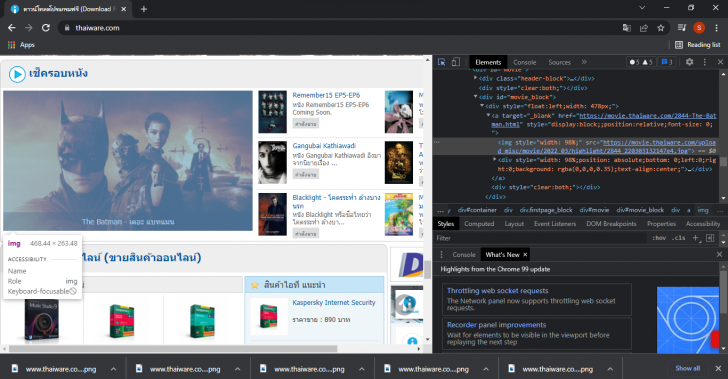Toggle the :hov element state button
This screenshot has height=379, width=728.
click(x=659, y=238)
